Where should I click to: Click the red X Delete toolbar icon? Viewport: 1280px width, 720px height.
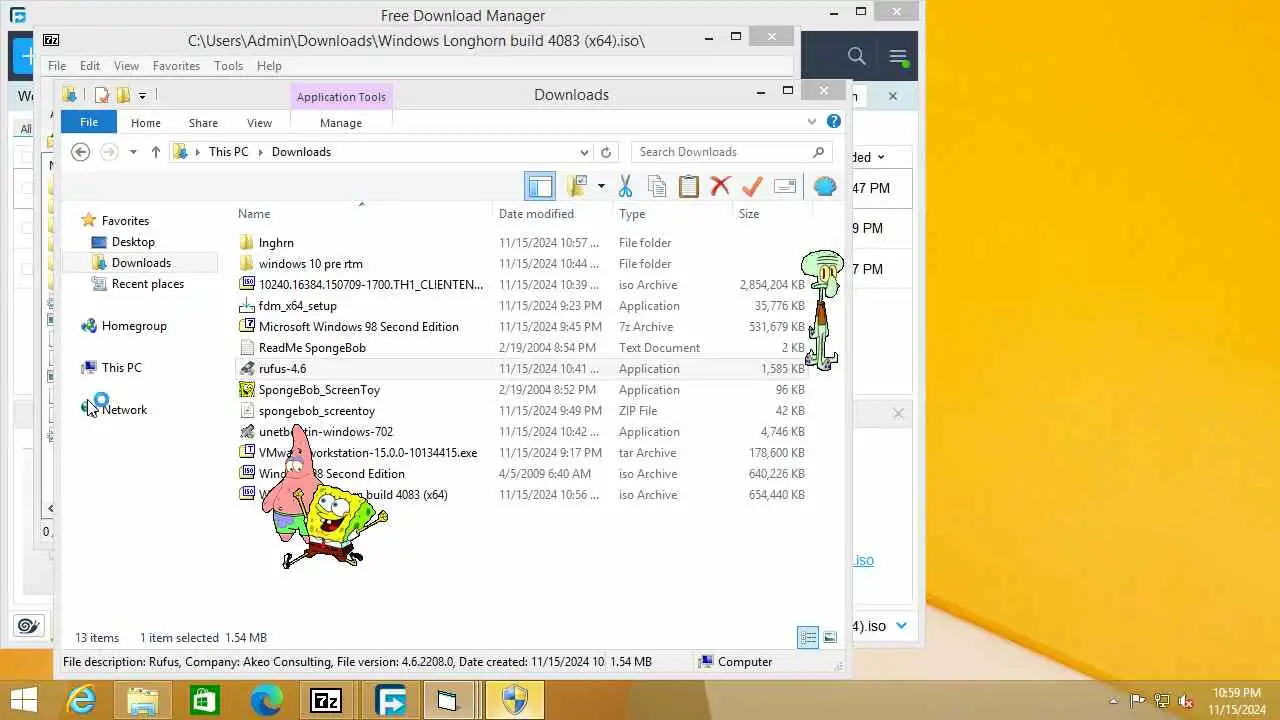point(720,186)
